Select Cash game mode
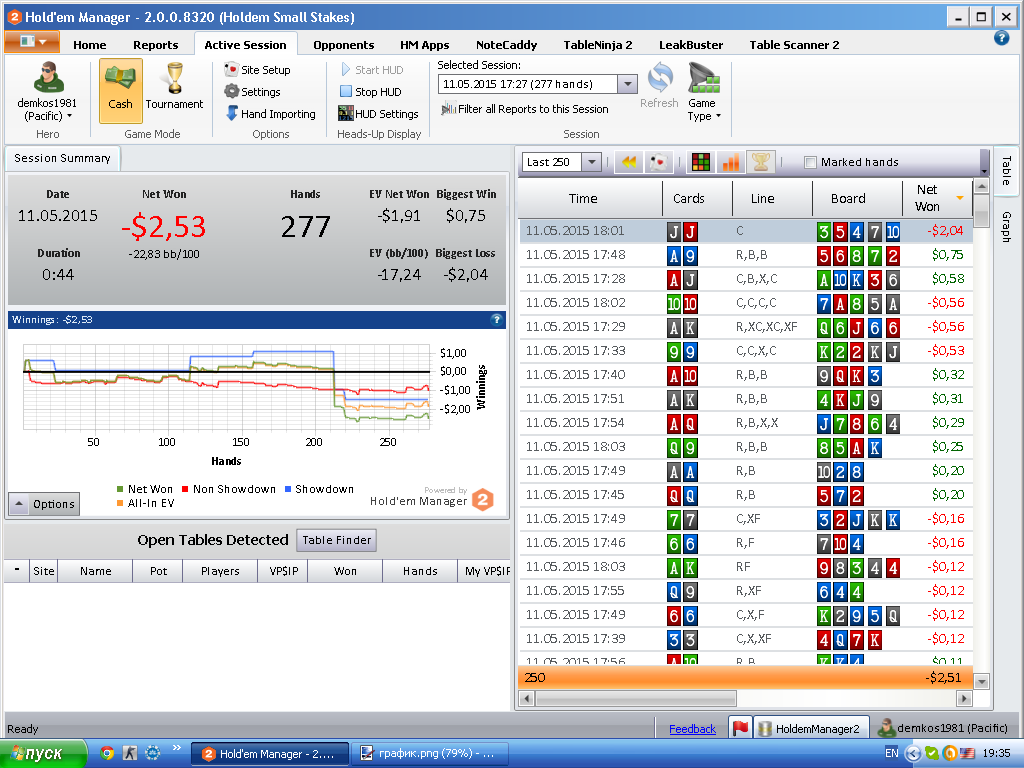The width and height of the screenshot is (1024, 768). (x=120, y=90)
